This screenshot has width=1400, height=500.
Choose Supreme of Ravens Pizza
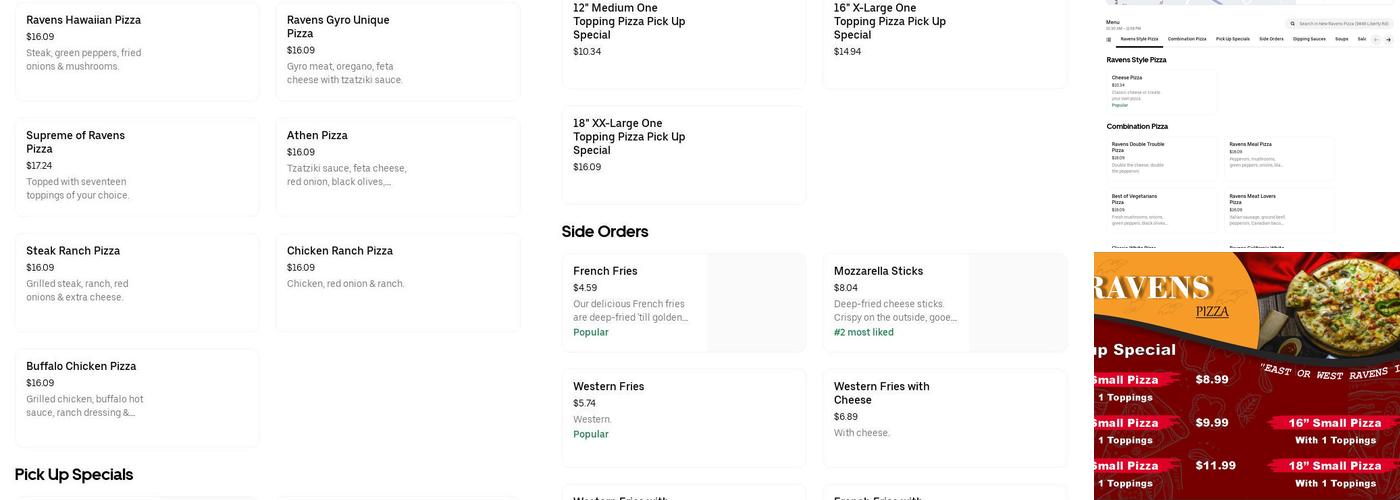click(x=137, y=166)
